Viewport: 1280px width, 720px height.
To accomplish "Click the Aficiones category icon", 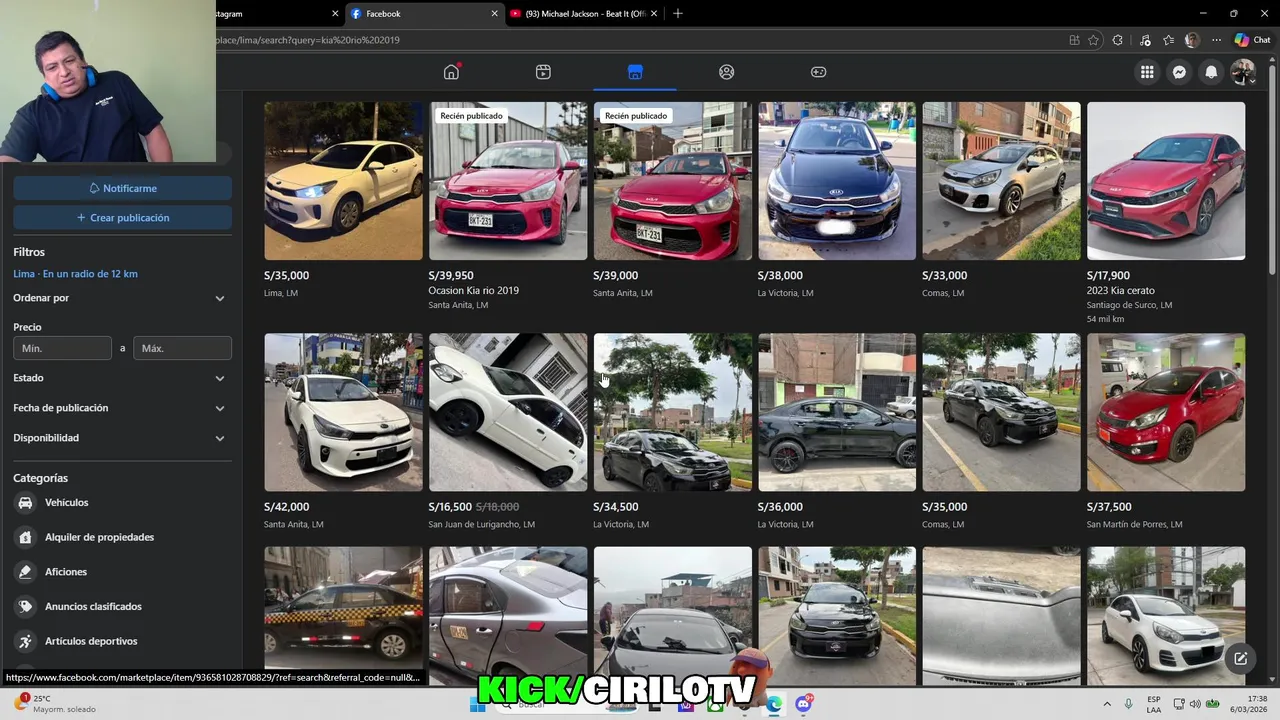I will (25, 572).
